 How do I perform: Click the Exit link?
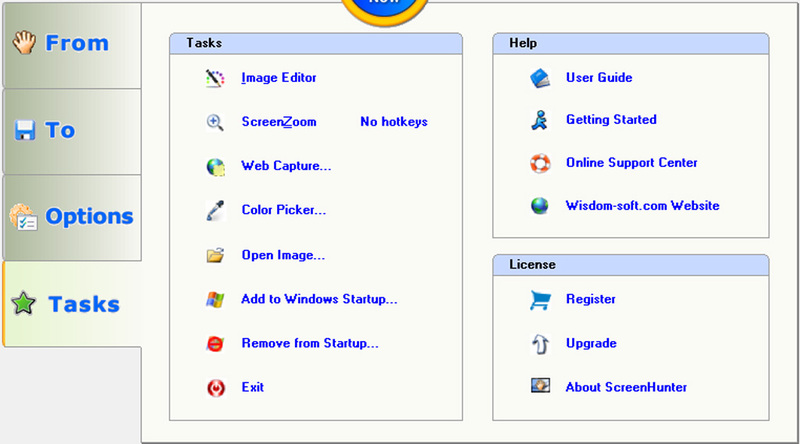pos(253,387)
